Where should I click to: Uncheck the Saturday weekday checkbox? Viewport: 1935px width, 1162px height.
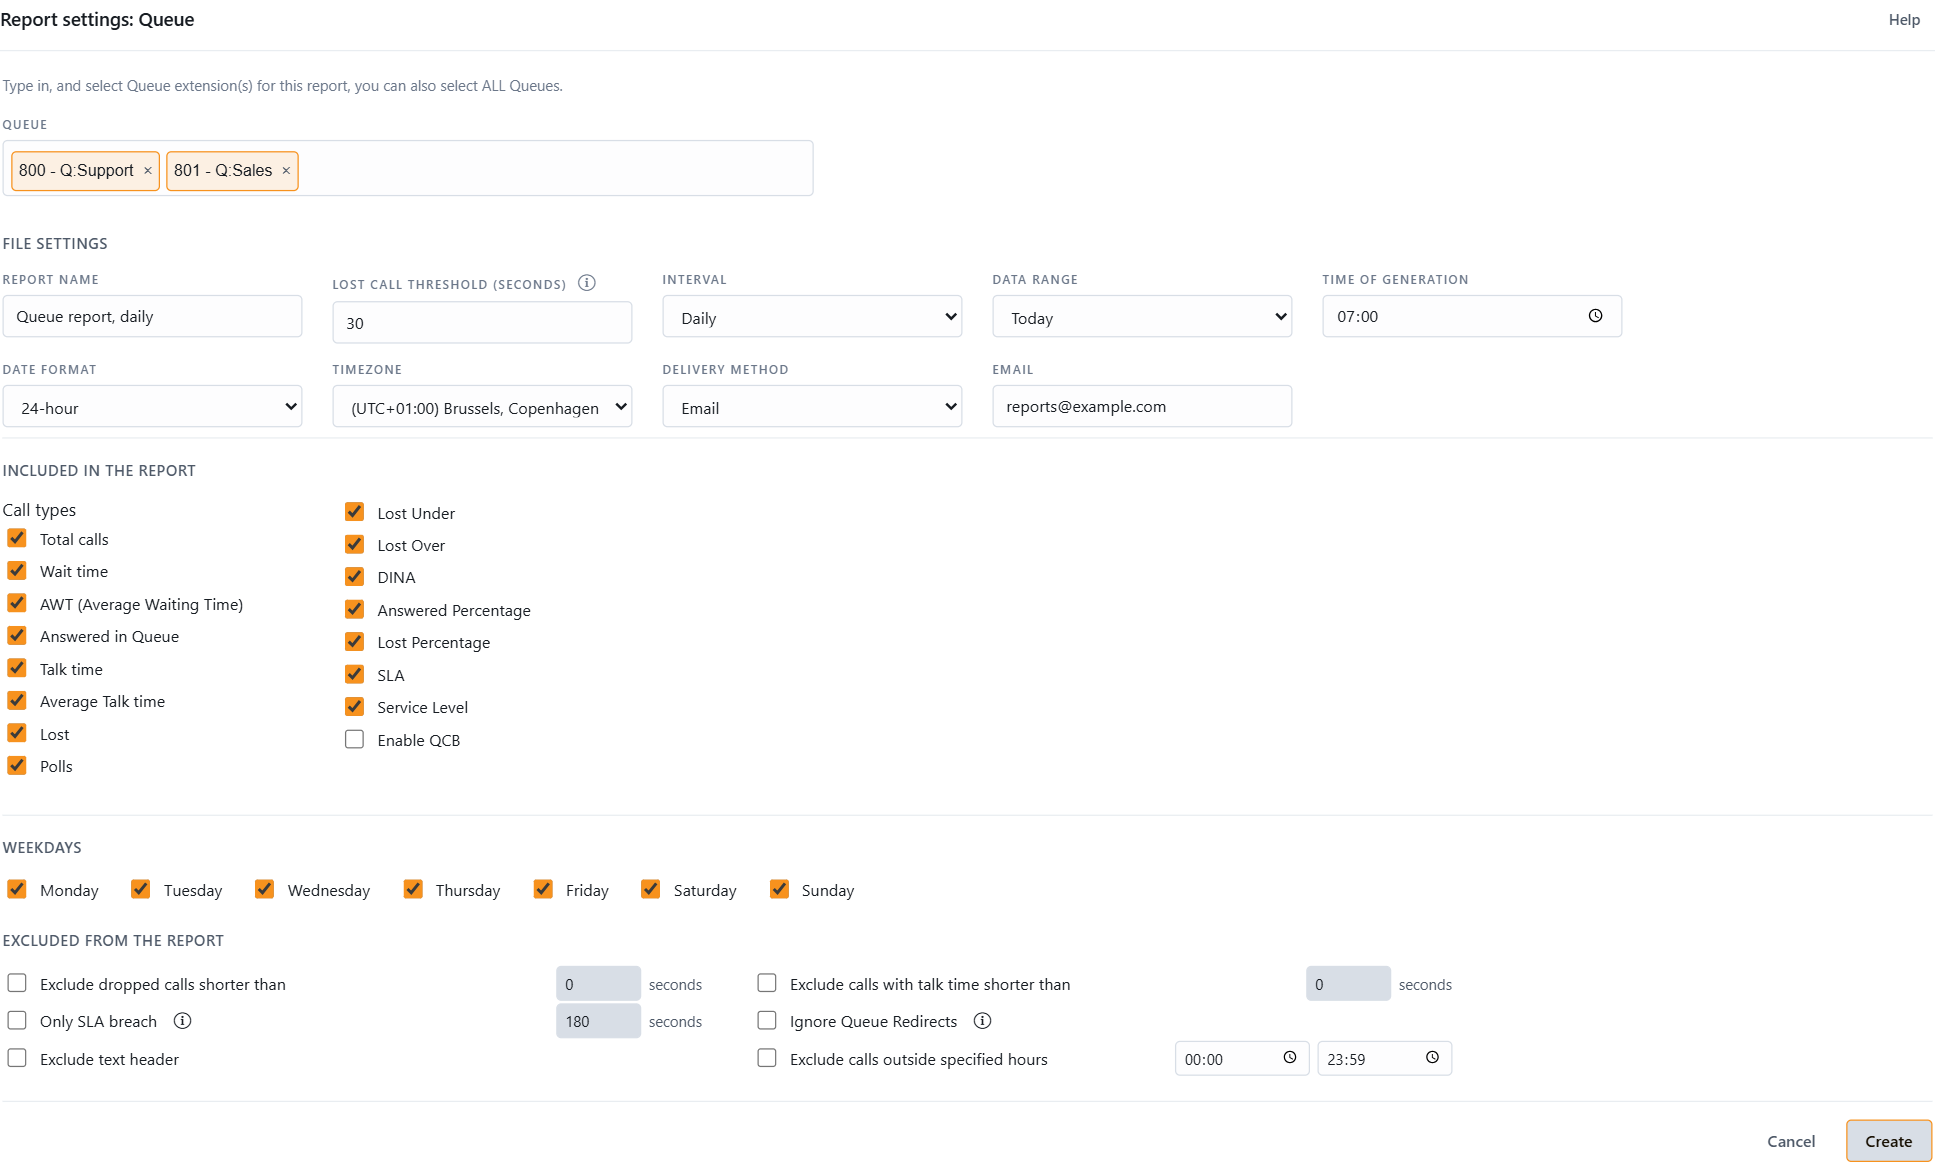coord(650,889)
